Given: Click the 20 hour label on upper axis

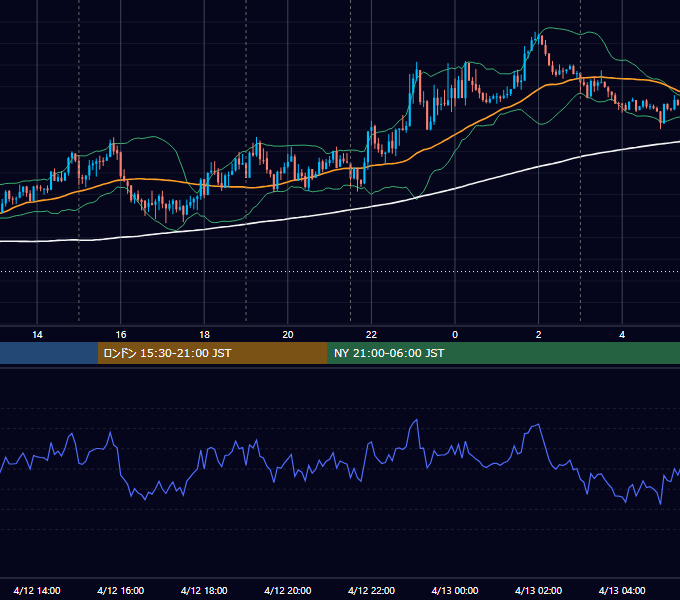Looking at the screenshot, I should [x=288, y=335].
